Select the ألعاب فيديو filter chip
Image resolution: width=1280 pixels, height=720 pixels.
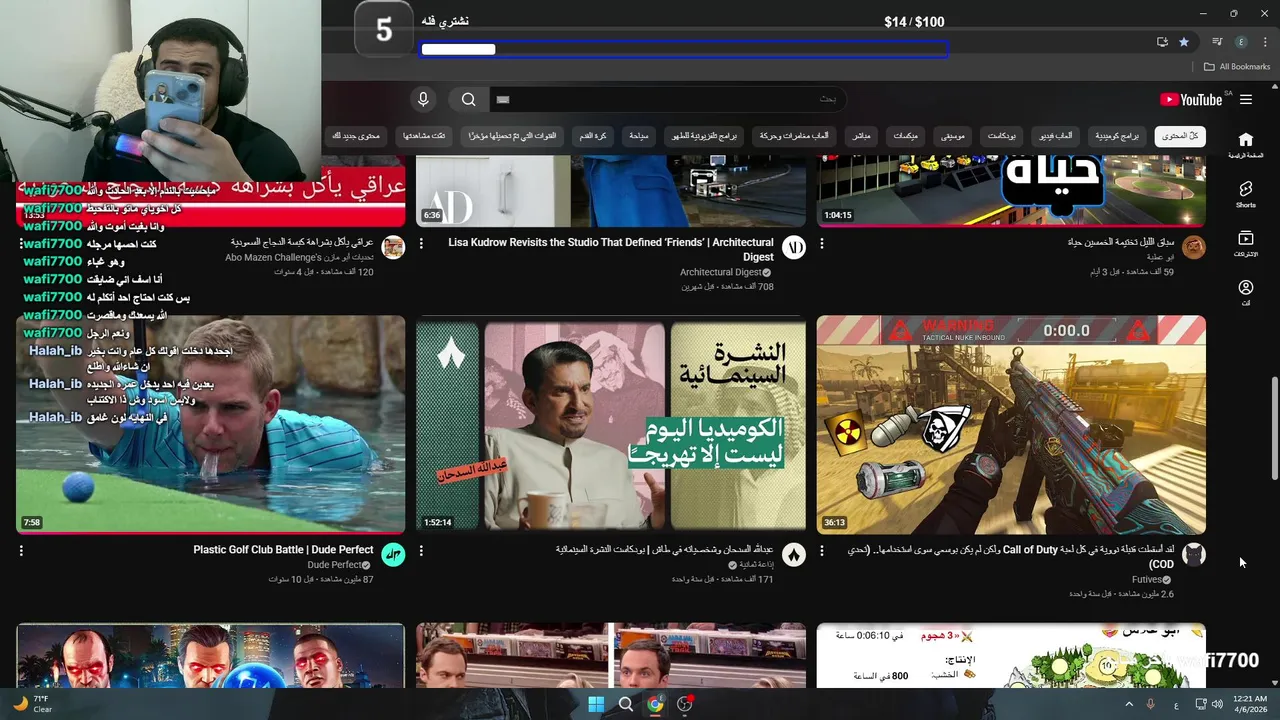pos(1056,136)
